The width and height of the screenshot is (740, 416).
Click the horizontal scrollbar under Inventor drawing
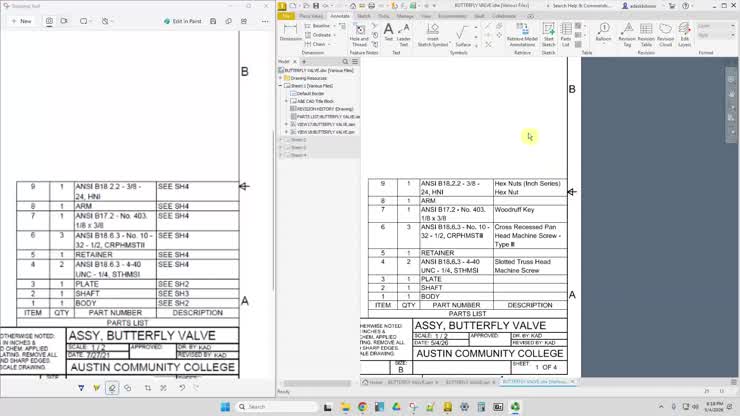[x=317, y=383]
